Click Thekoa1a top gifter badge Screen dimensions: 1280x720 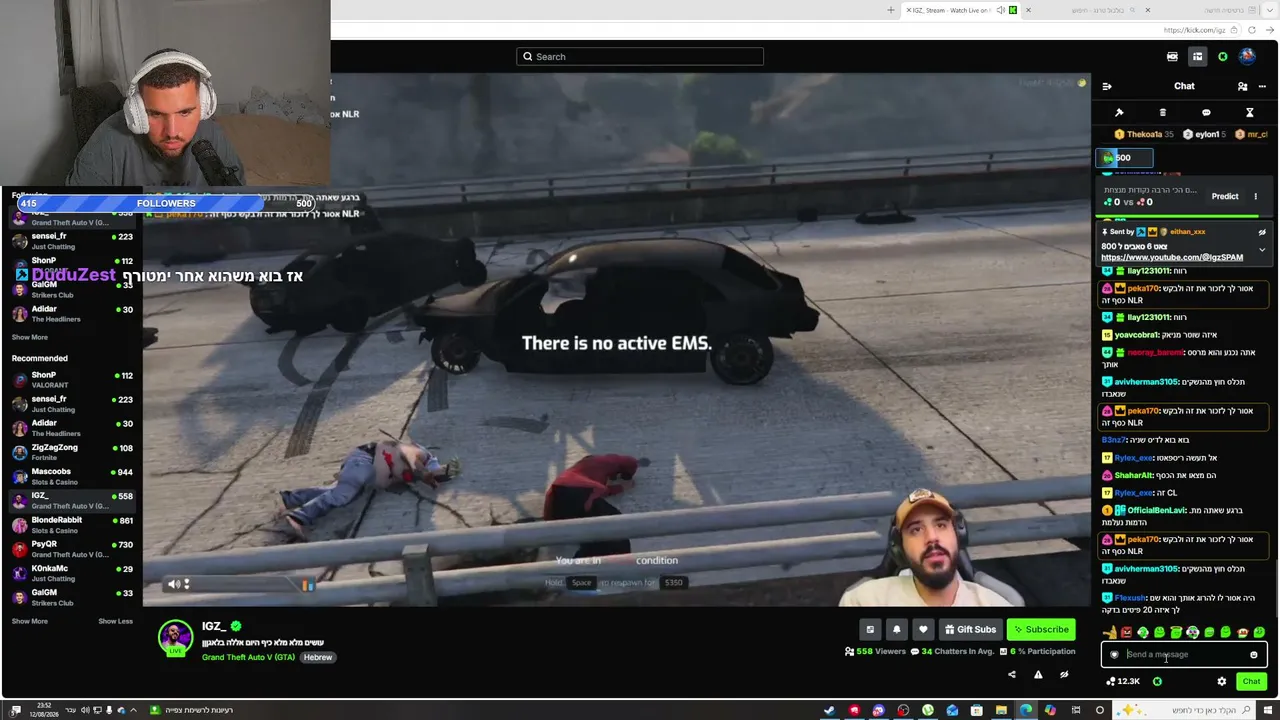[1143, 134]
